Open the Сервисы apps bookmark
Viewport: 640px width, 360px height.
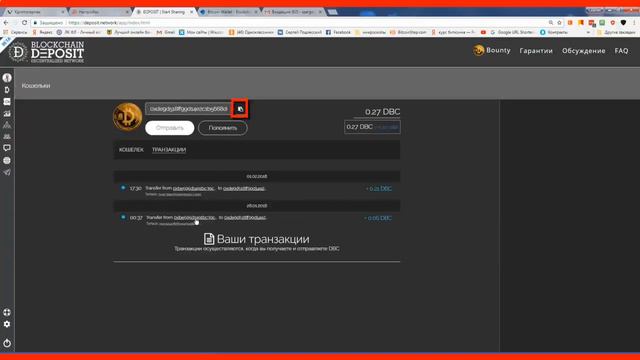click(x=16, y=32)
